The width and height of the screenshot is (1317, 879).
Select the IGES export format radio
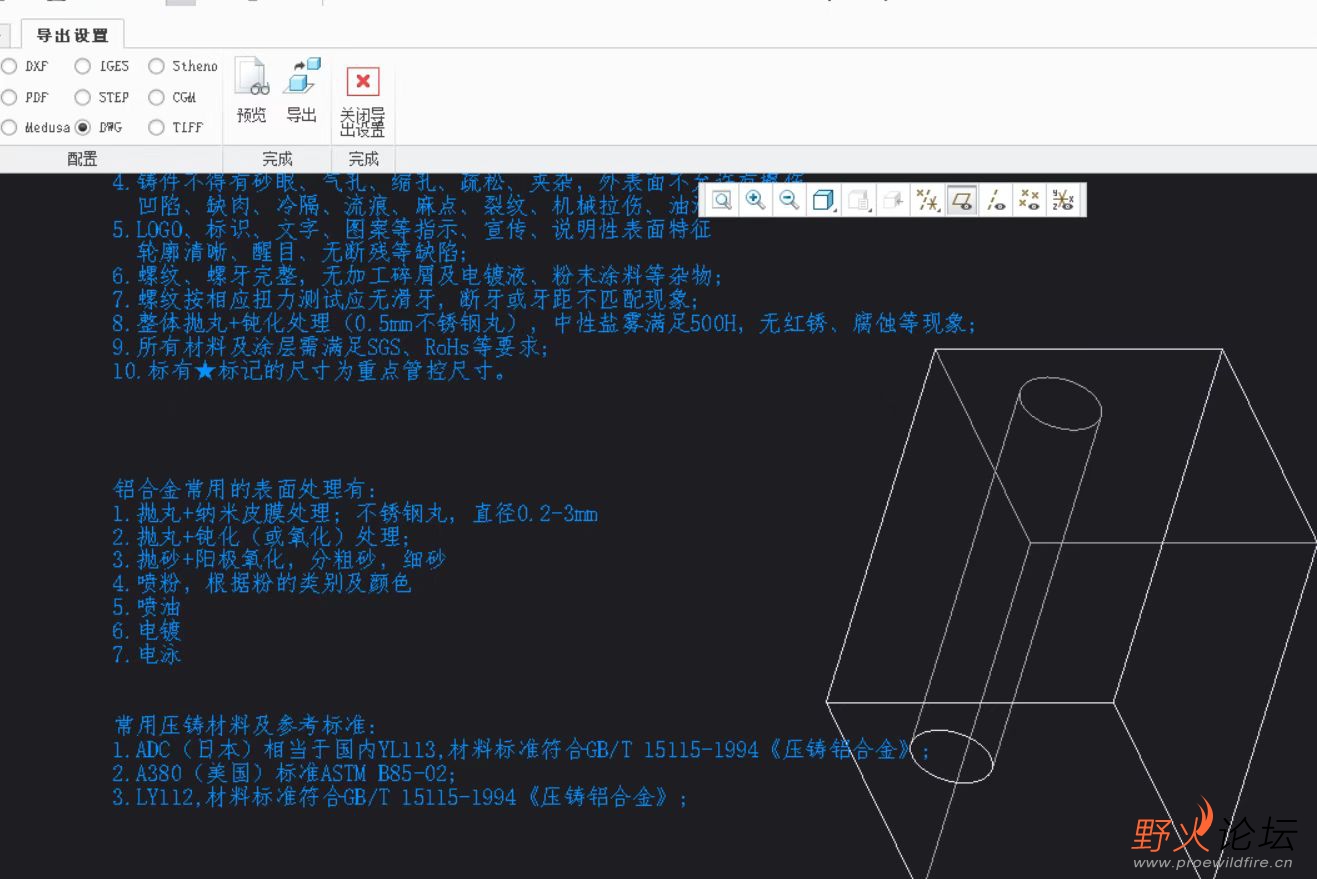click(x=83, y=66)
